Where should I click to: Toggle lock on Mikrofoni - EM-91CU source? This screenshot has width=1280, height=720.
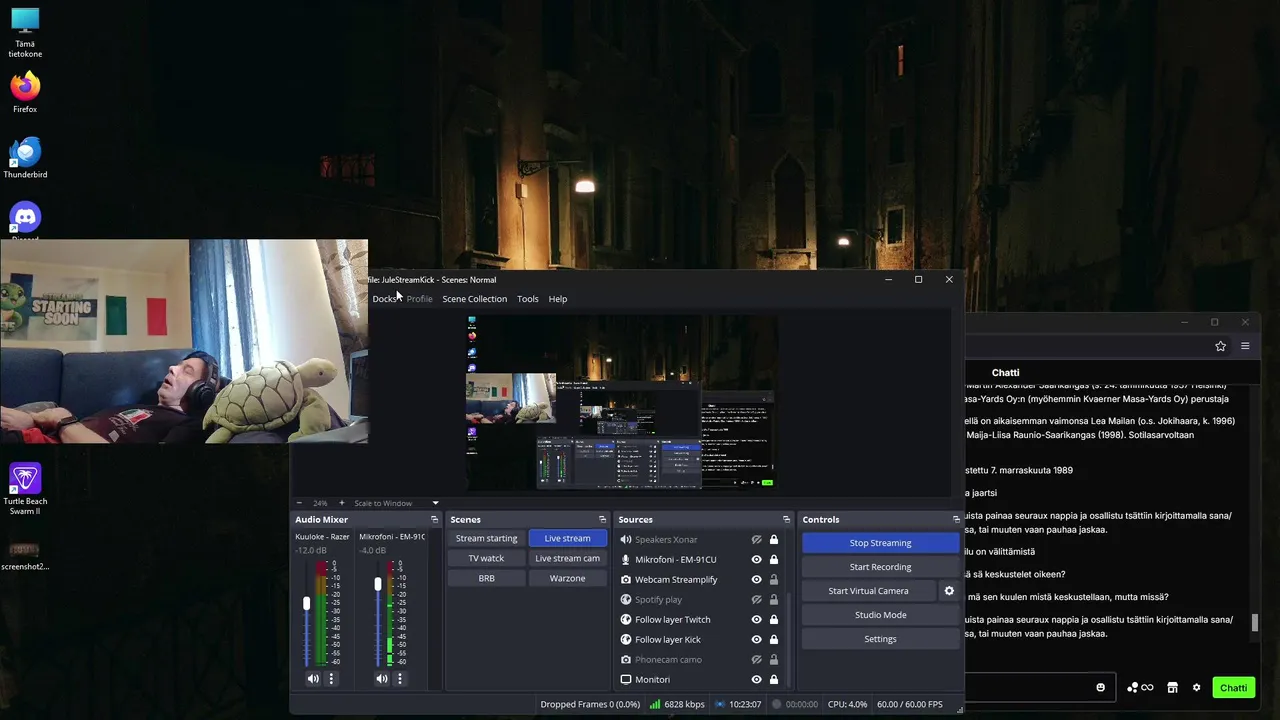[773, 560]
